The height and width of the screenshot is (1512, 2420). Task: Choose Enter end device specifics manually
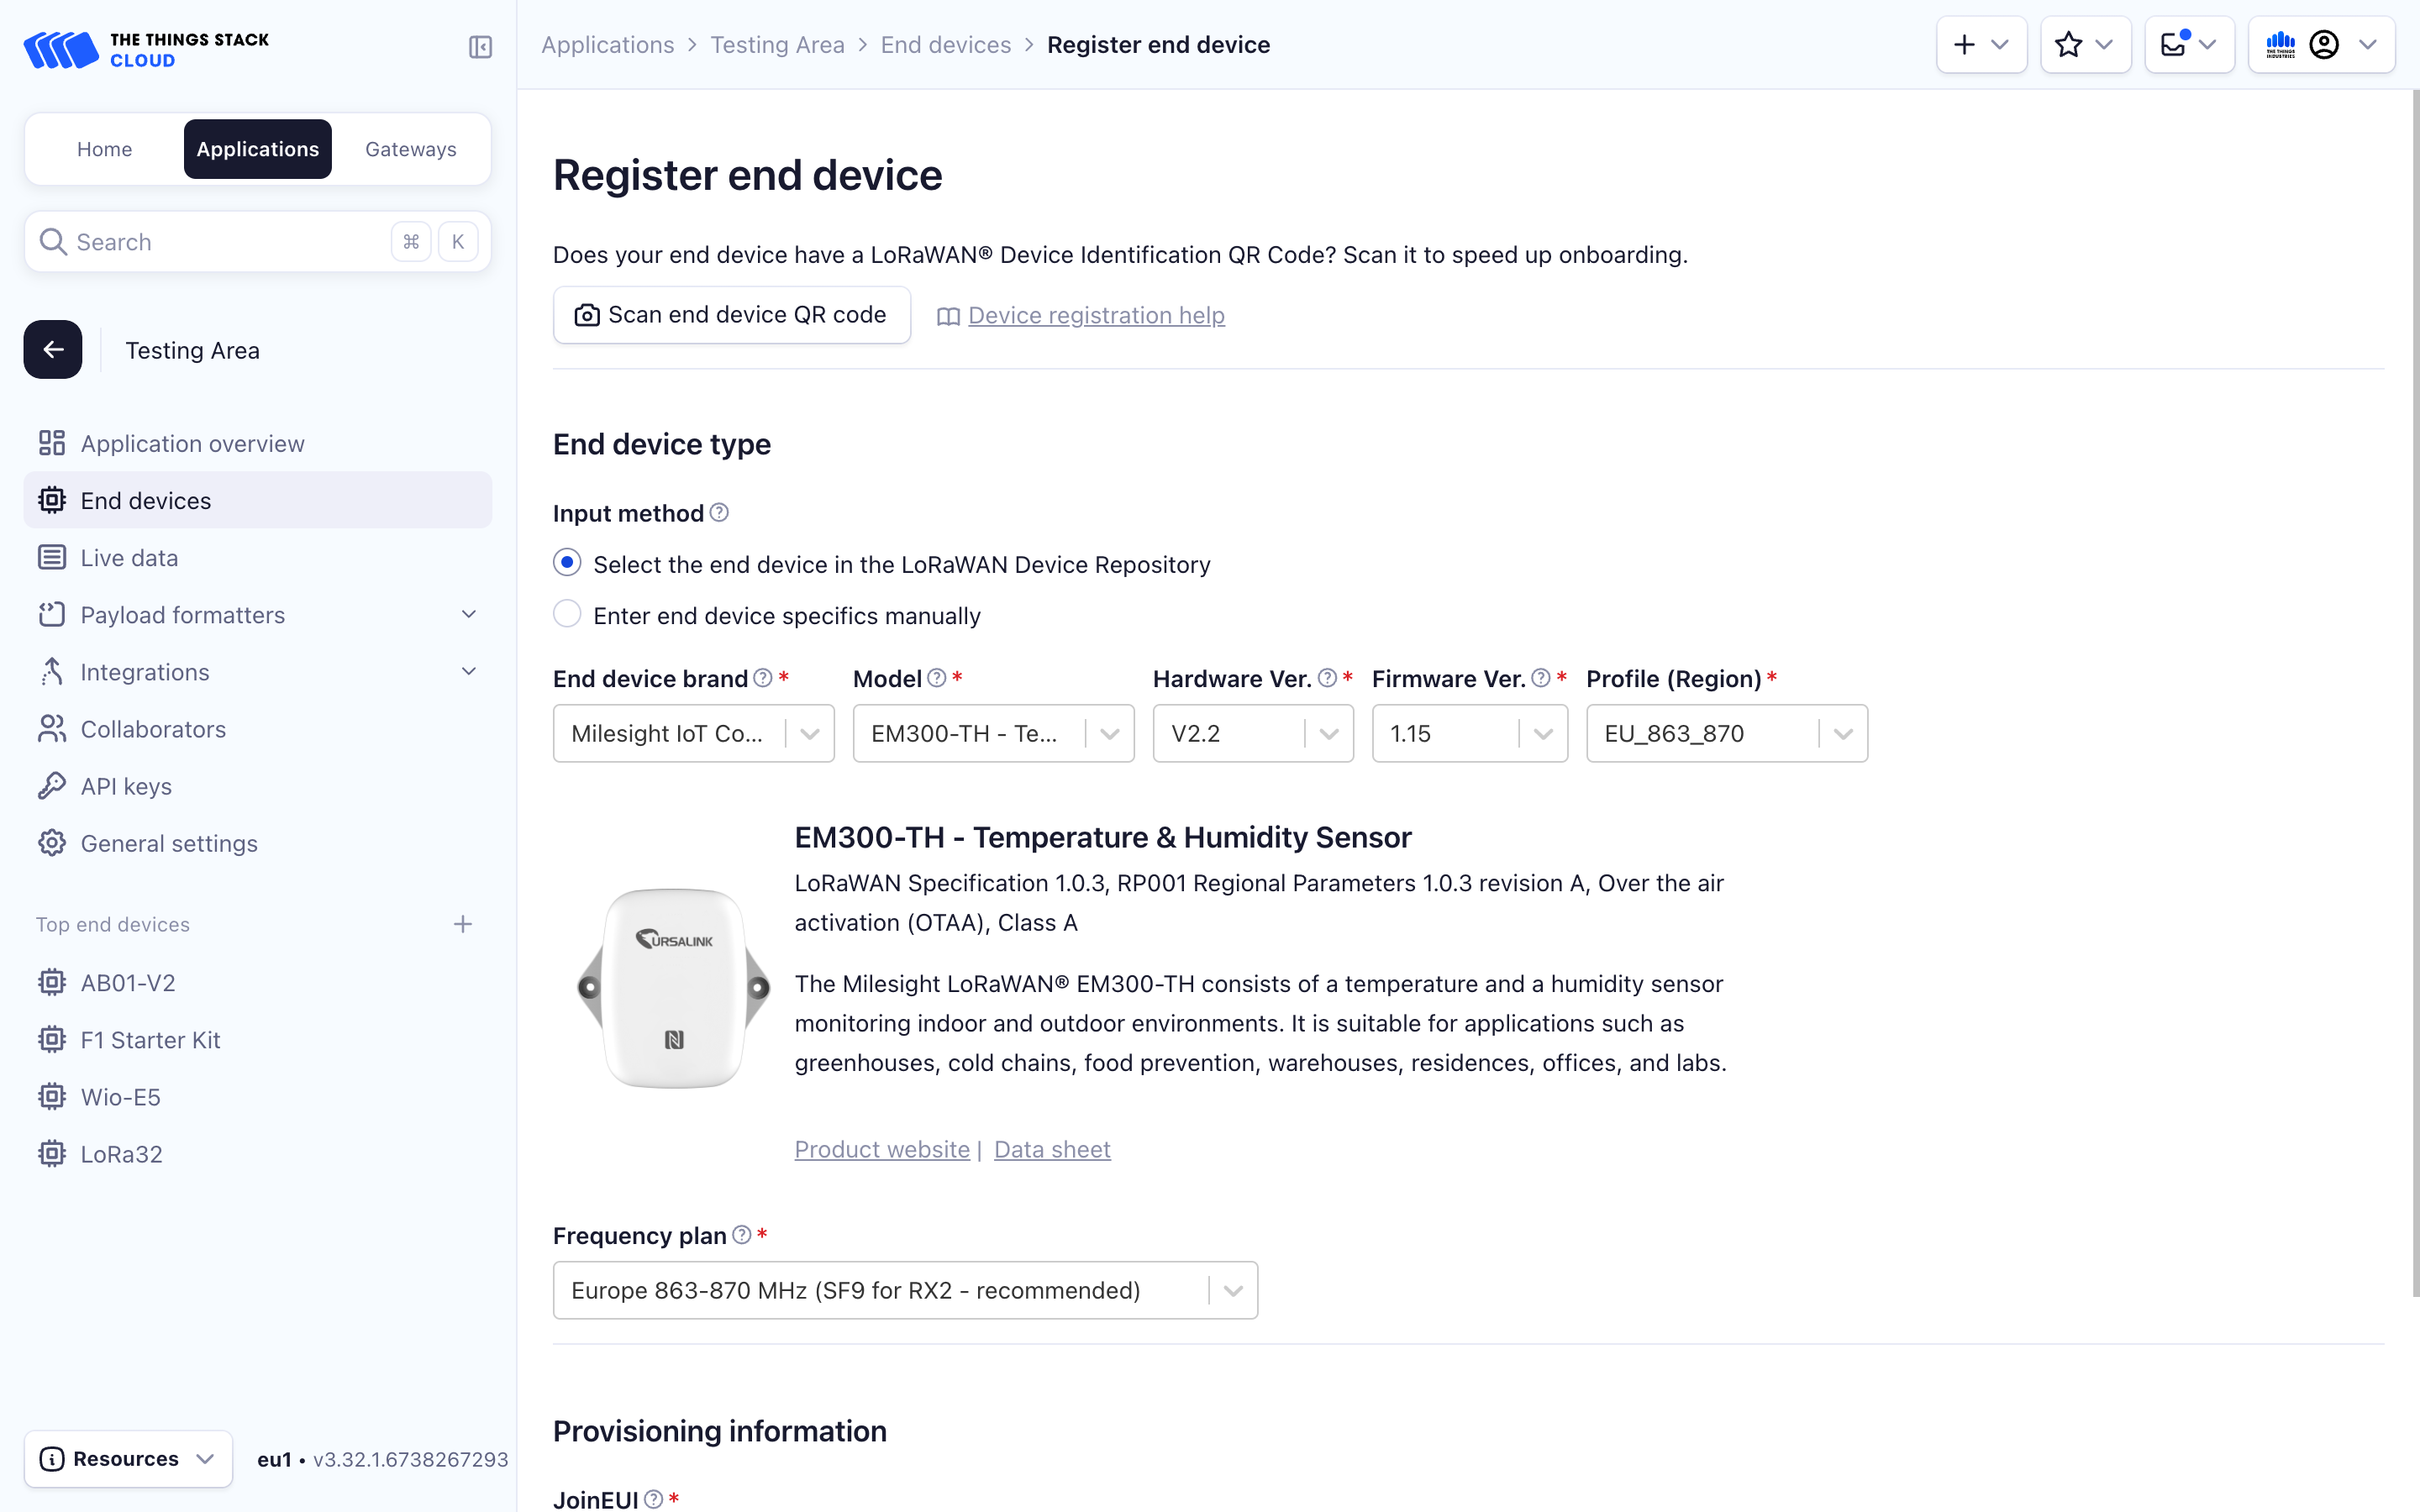[567, 613]
